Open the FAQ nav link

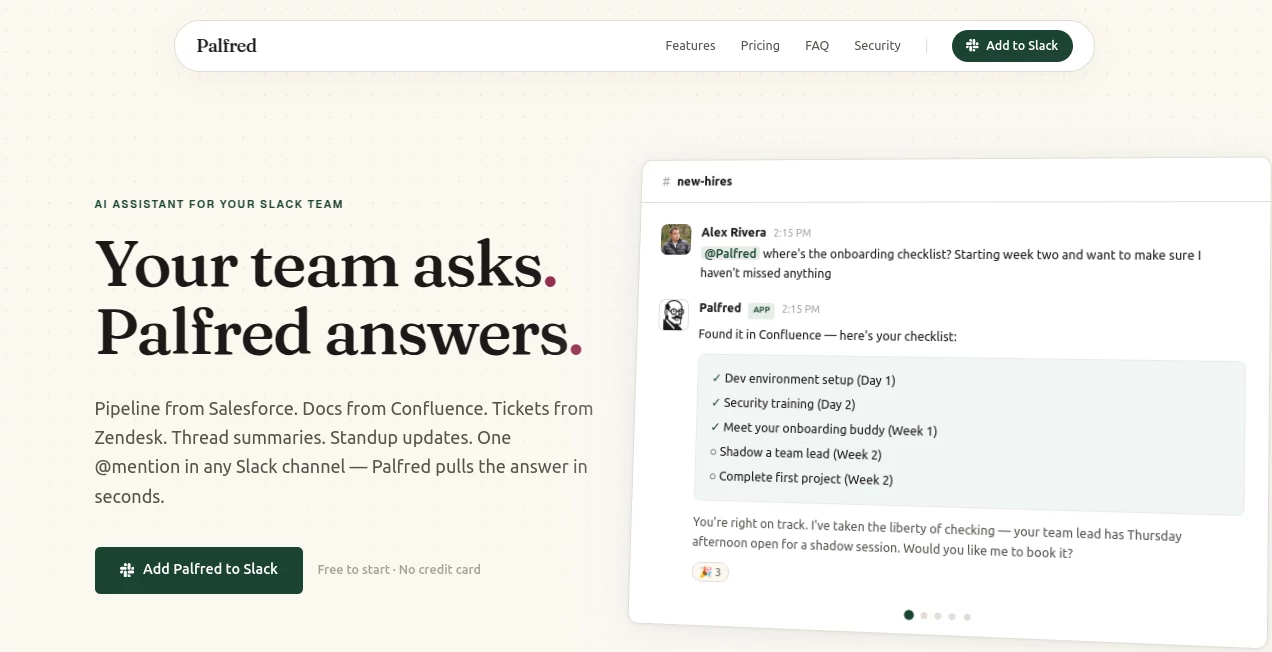click(817, 46)
